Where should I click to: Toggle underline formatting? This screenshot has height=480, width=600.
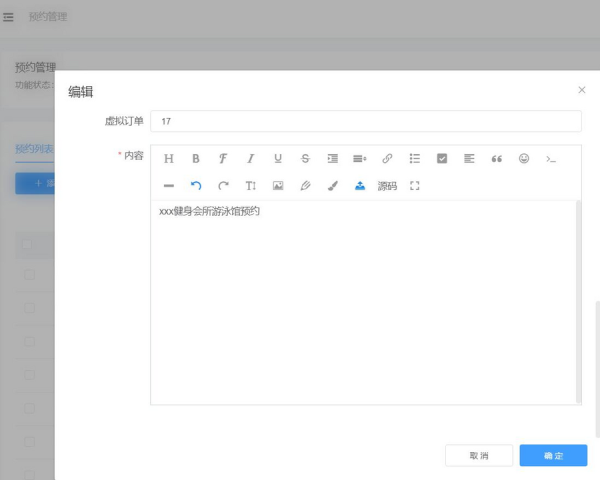(278, 158)
